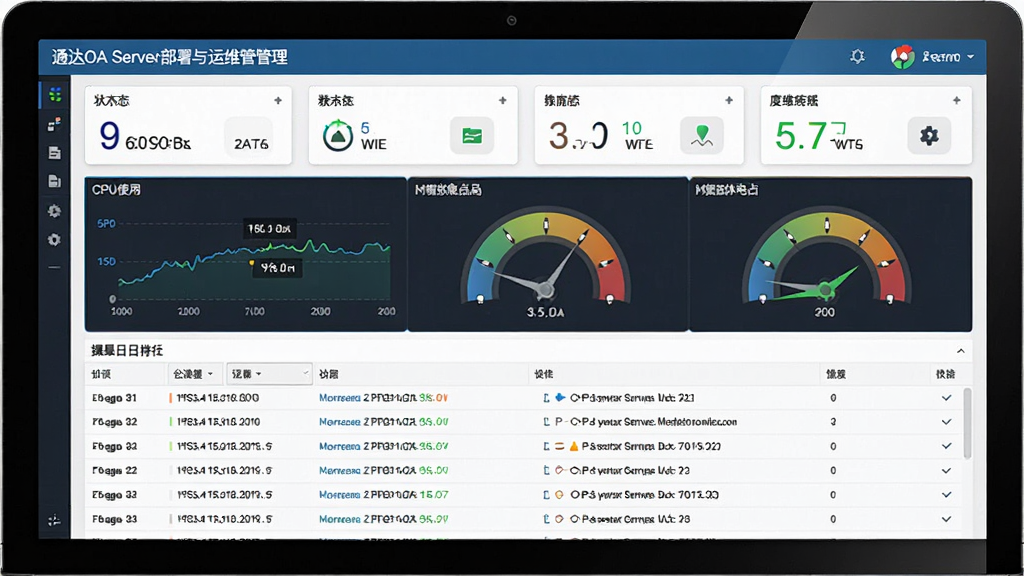Open the "Morreera" link in the 15.07 row
The height and width of the screenshot is (576, 1024).
340,495
